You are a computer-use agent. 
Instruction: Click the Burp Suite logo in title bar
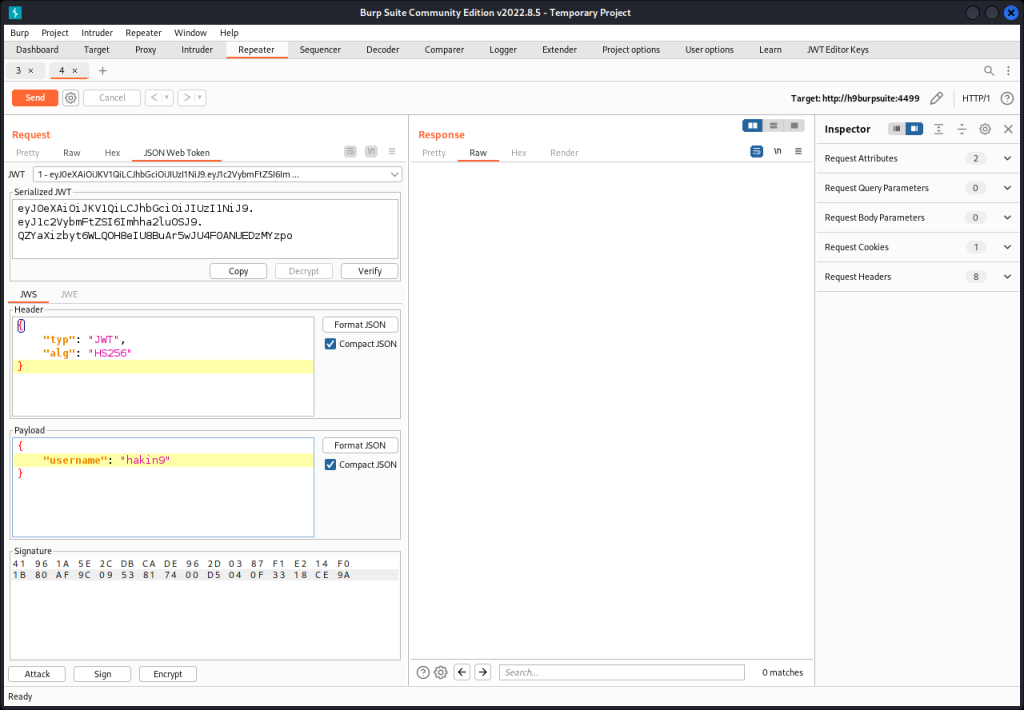point(15,12)
